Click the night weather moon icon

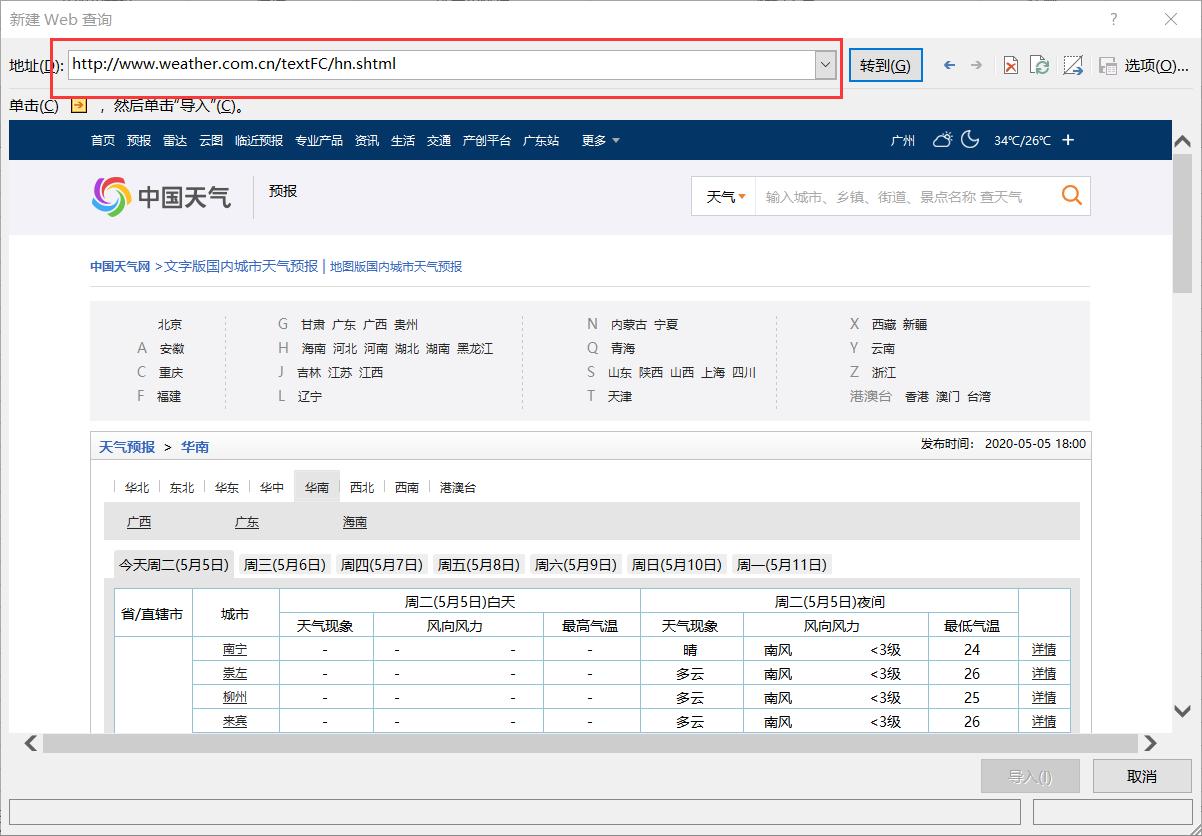click(968, 140)
